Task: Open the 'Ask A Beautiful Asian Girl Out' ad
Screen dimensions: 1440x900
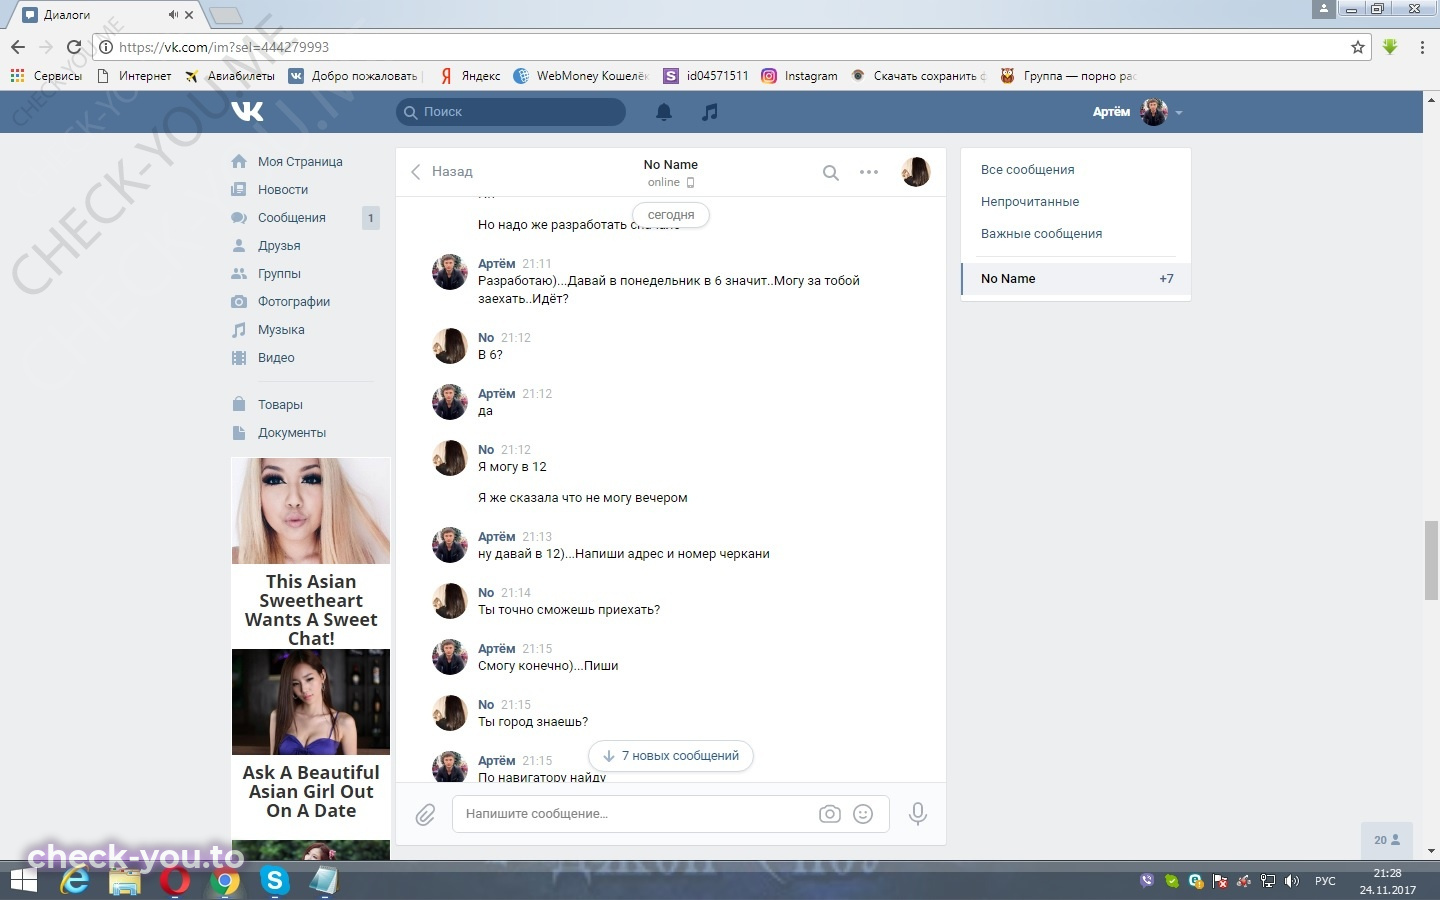Action: click(311, 735)
